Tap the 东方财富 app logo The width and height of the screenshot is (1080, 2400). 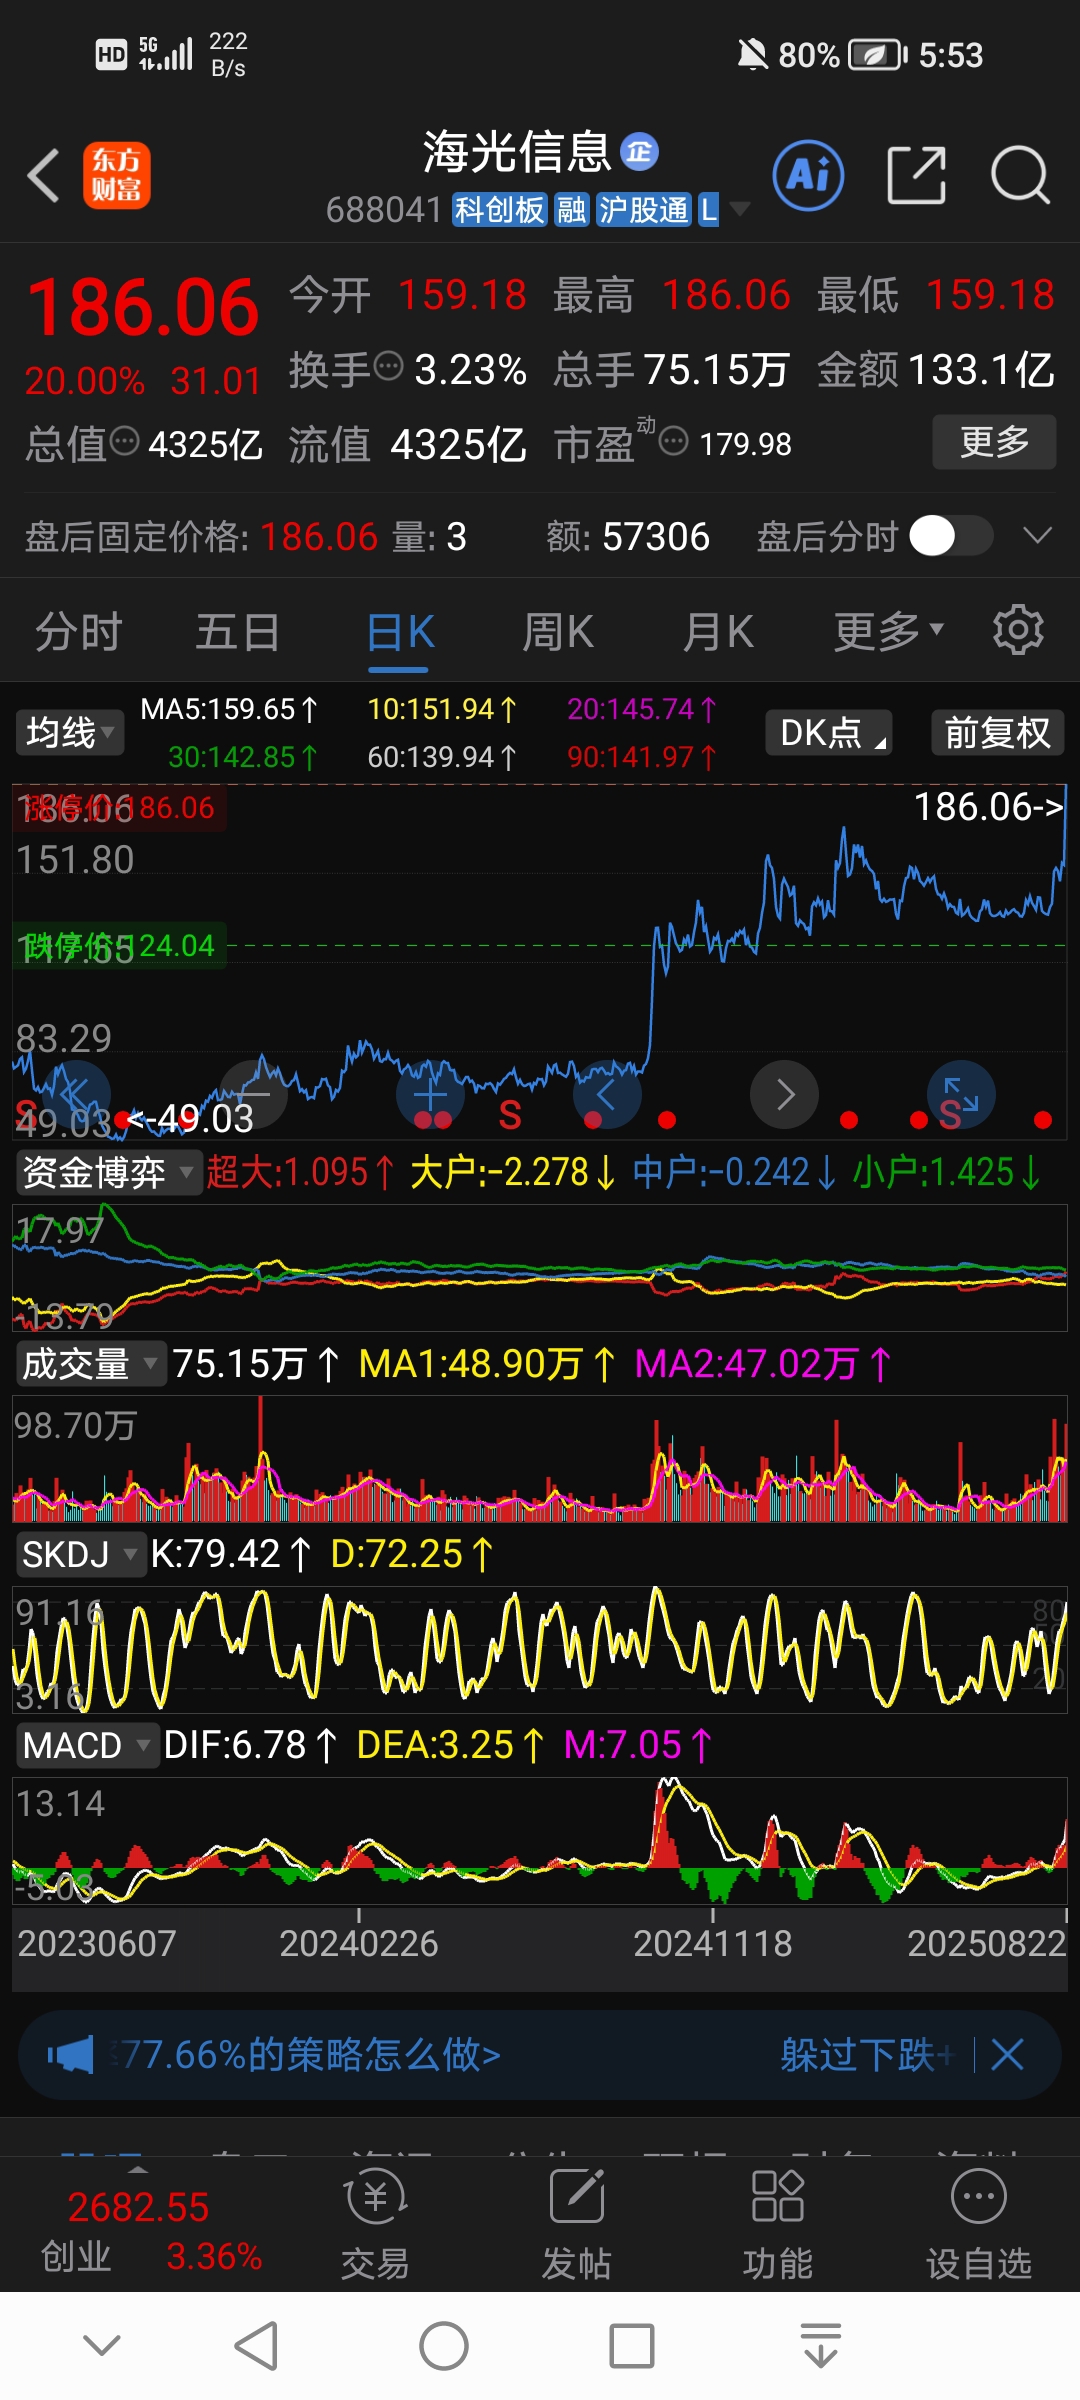pyautogui.click(x=116, y=176)
